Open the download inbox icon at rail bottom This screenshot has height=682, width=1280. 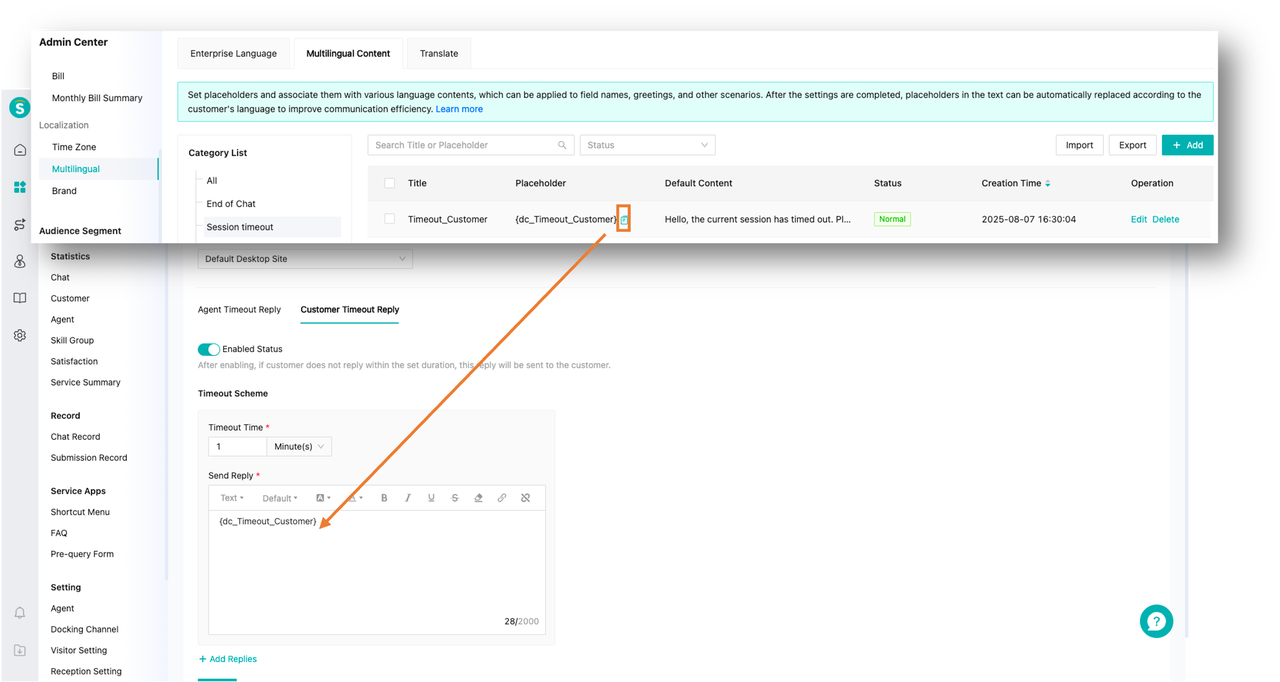[x=20, y=650]
